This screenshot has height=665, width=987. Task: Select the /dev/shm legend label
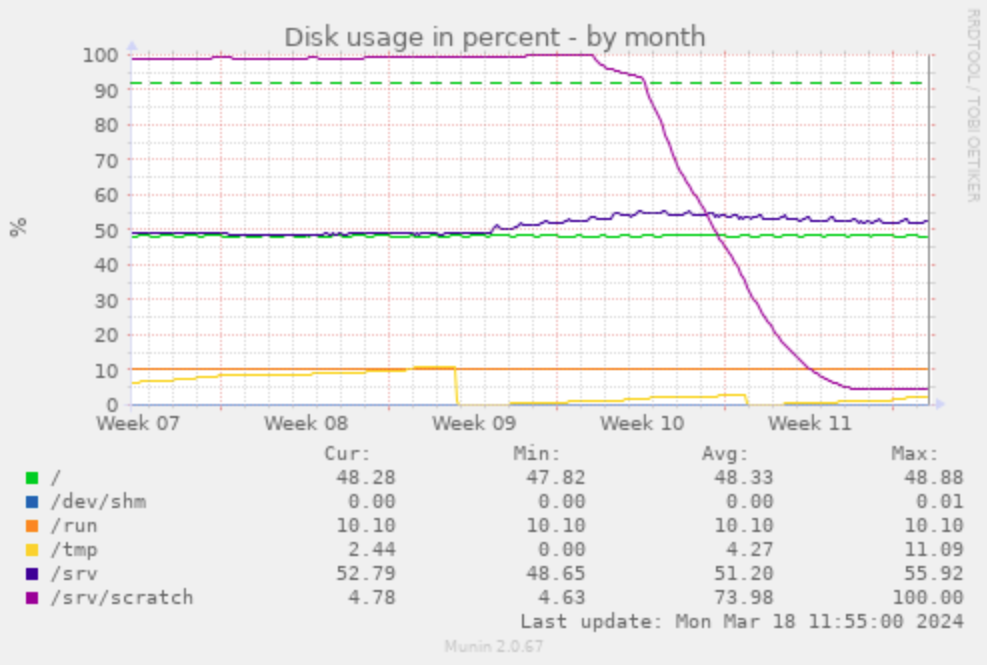[x=97, y=502]
